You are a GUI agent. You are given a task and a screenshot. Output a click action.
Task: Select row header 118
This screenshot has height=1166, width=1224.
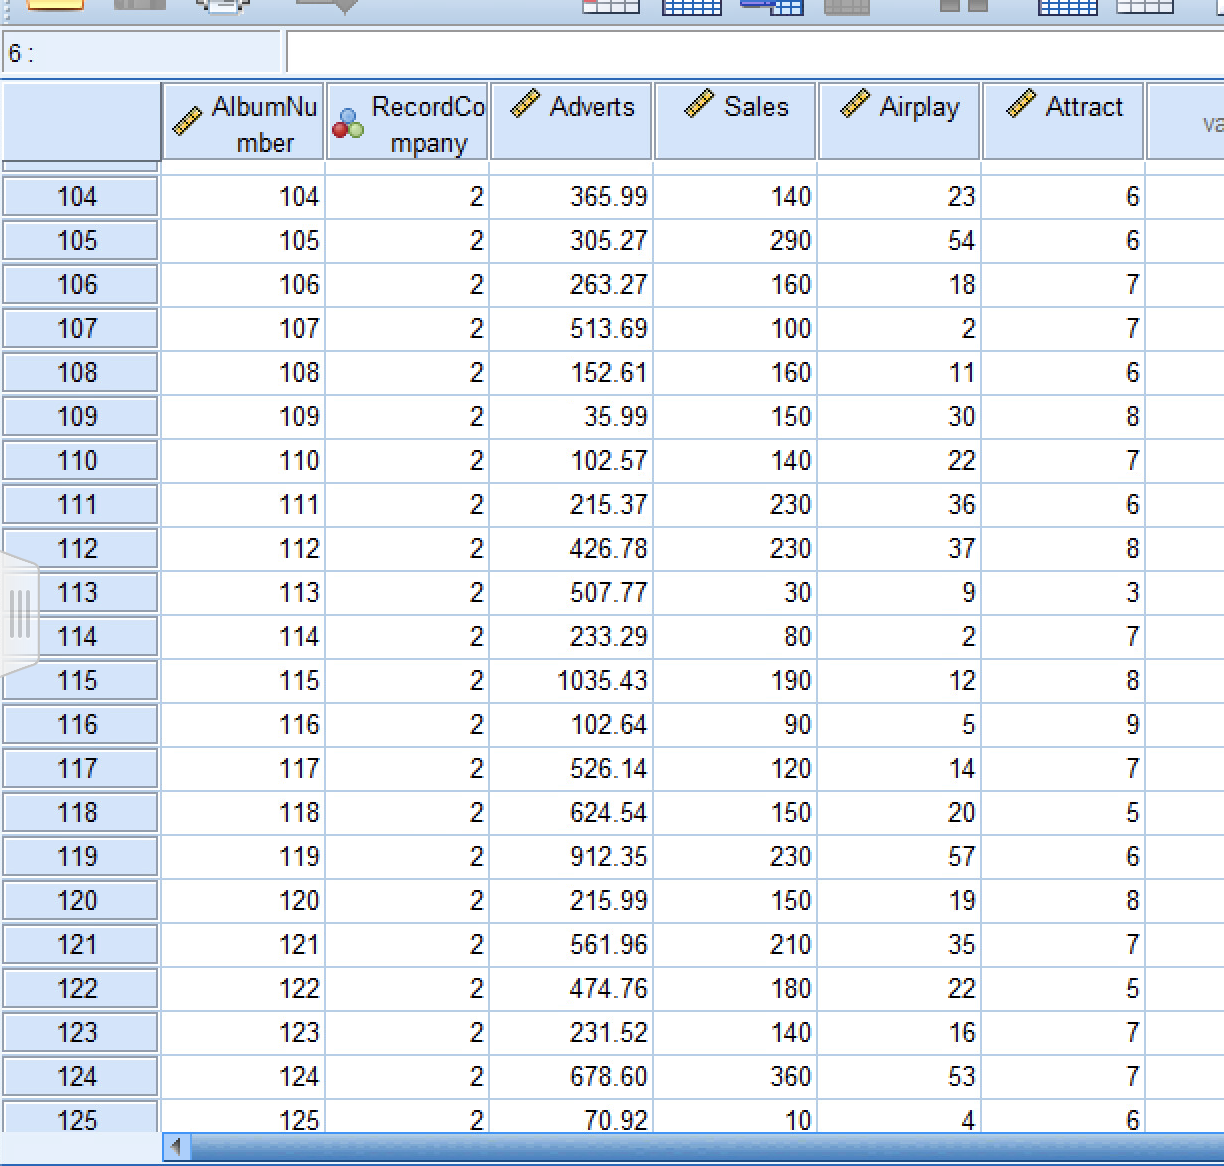coord(80,812)
